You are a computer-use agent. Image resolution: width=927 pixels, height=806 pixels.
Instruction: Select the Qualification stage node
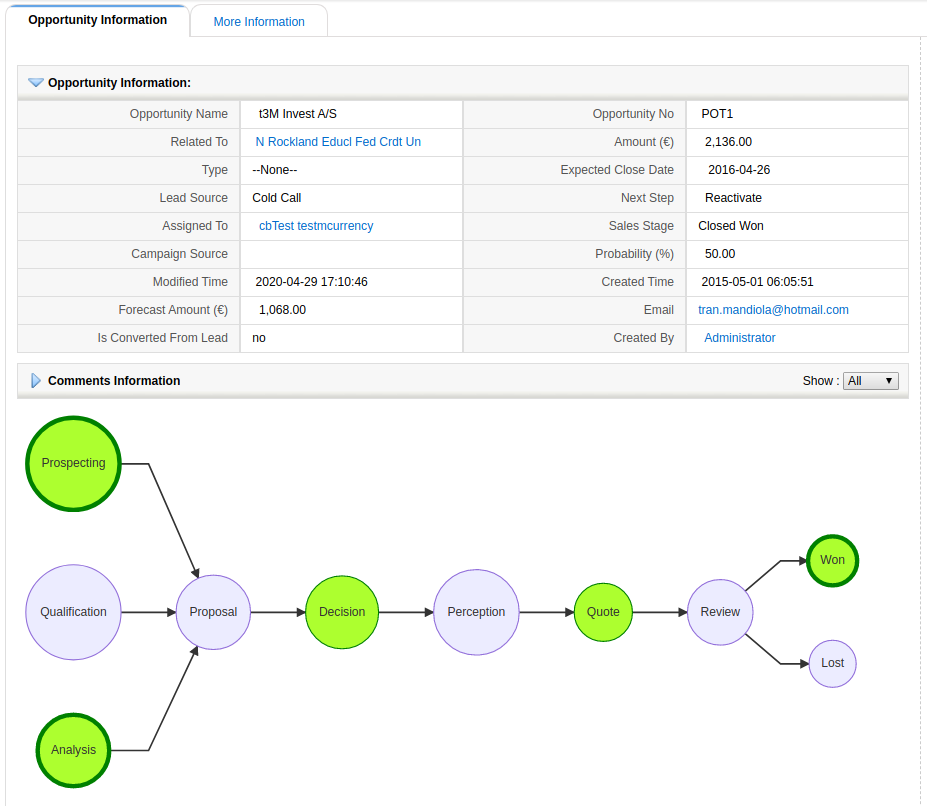coord(73,612)
